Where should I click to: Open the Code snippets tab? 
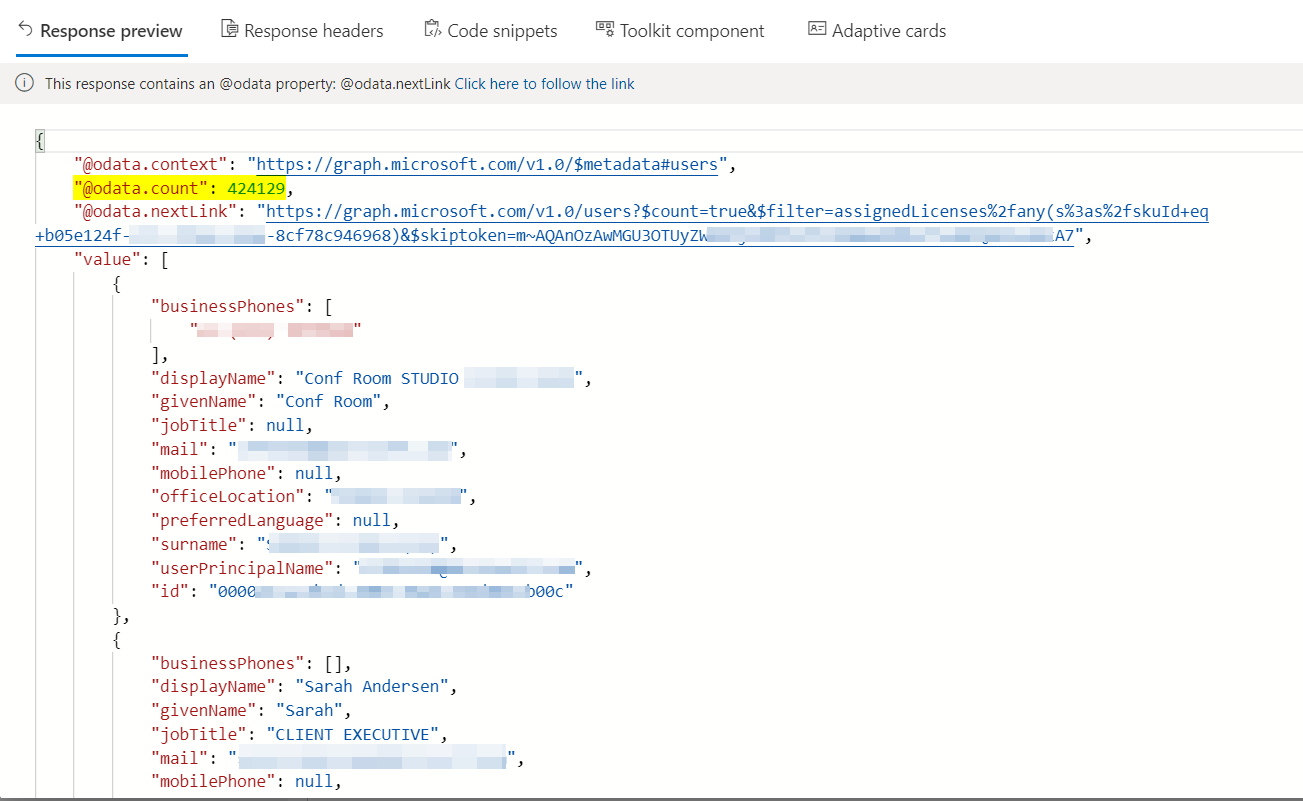(x=490, y=31)
